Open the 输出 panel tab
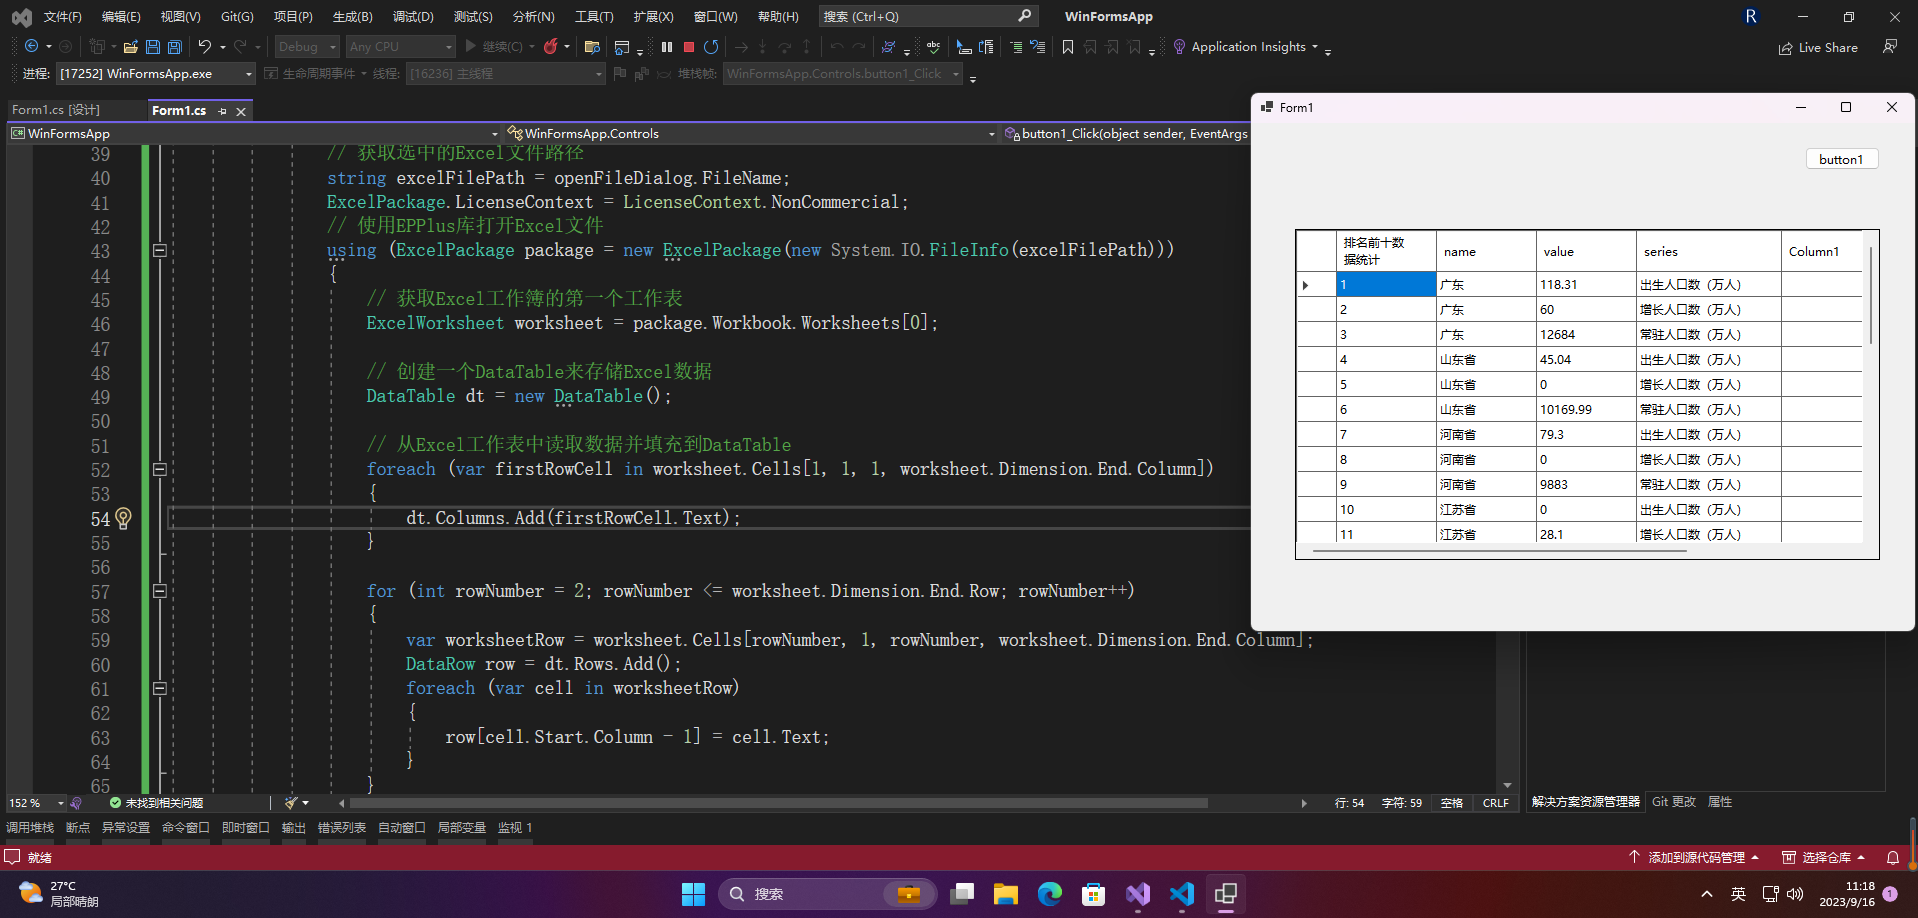 [294, 828]
